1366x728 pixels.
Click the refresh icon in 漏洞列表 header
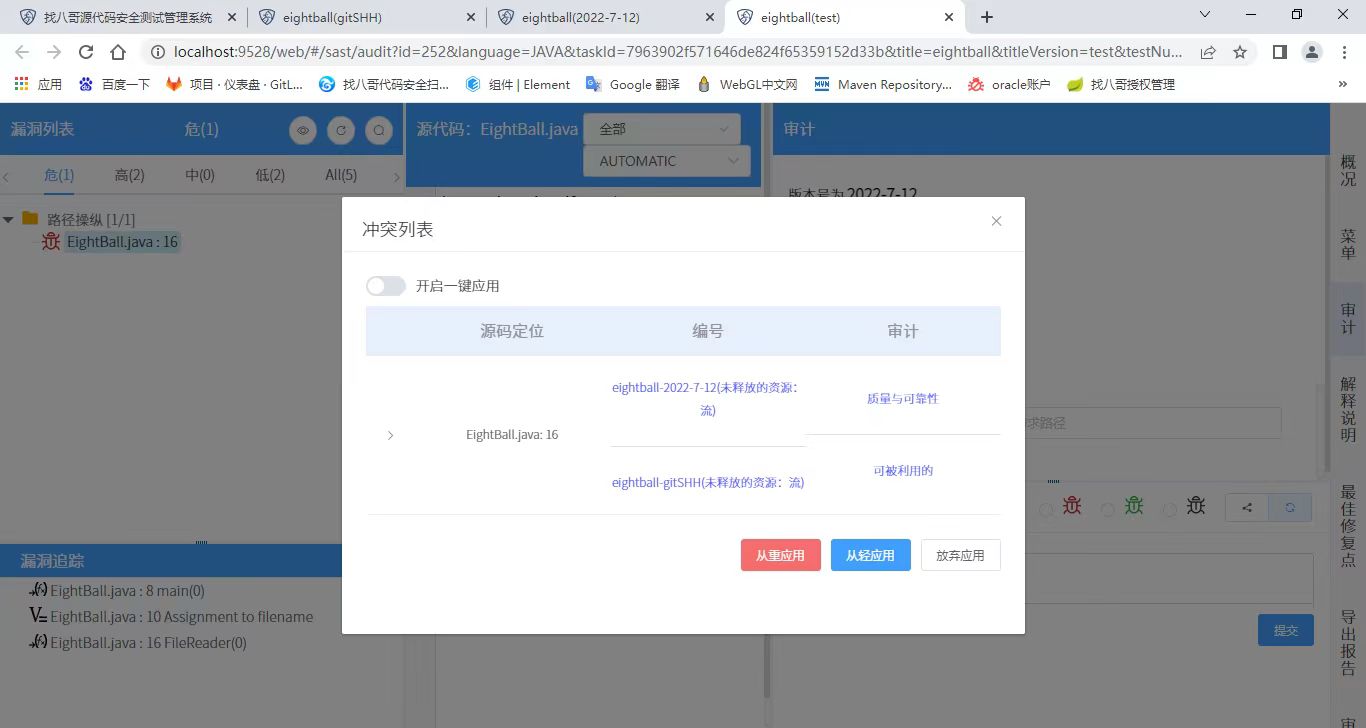coord(341,130)
